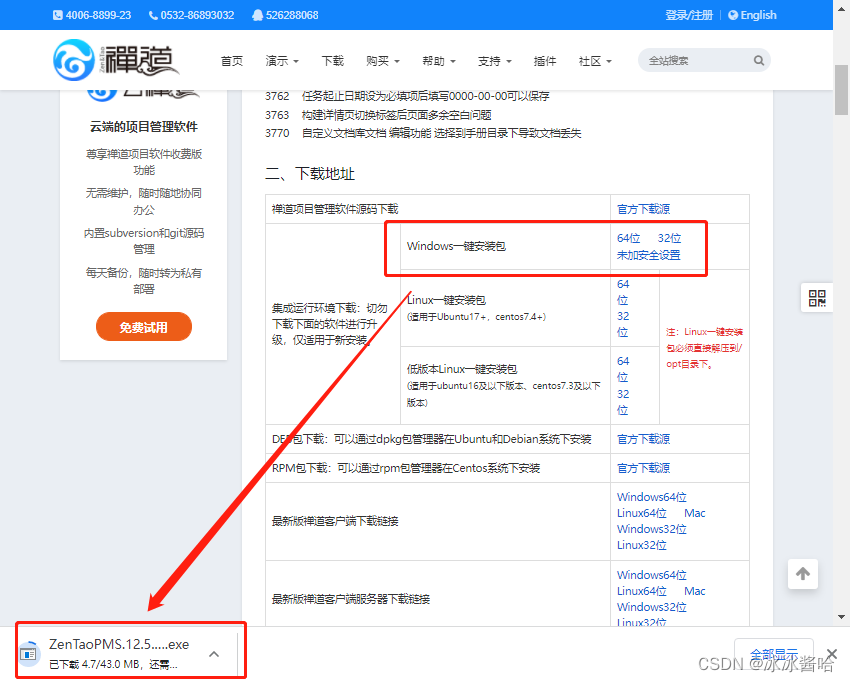Click 官方下载源 in the DEB package row
The width and height of the screenshot is (850, 682).
pyautogui.click(x=643, y=439)
